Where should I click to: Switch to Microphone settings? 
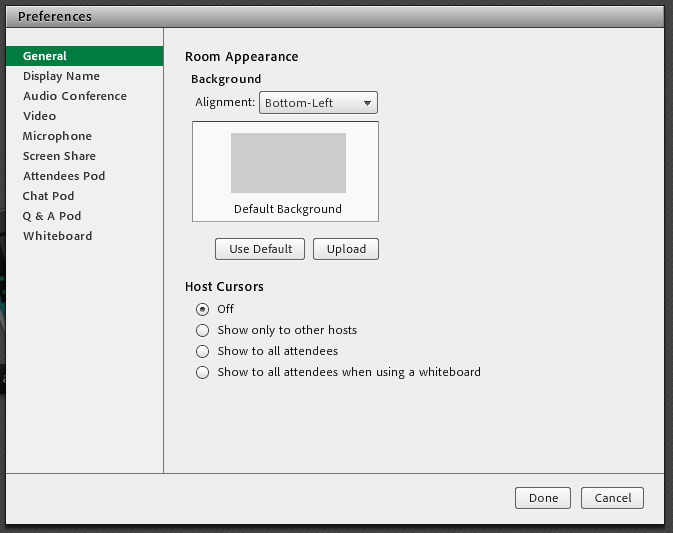(57, 136)
